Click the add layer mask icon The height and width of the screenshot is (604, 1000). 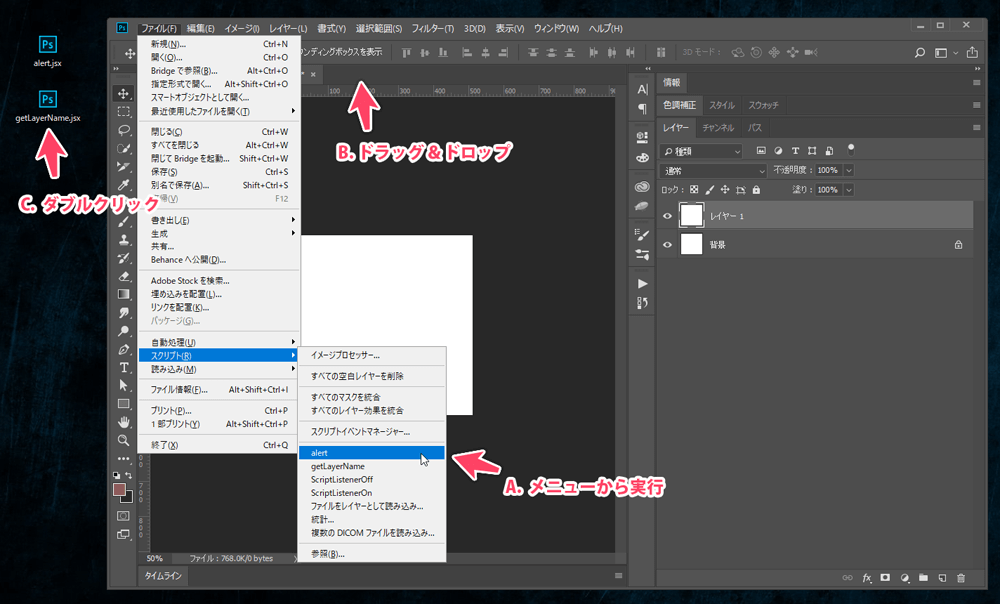point(885,578)
